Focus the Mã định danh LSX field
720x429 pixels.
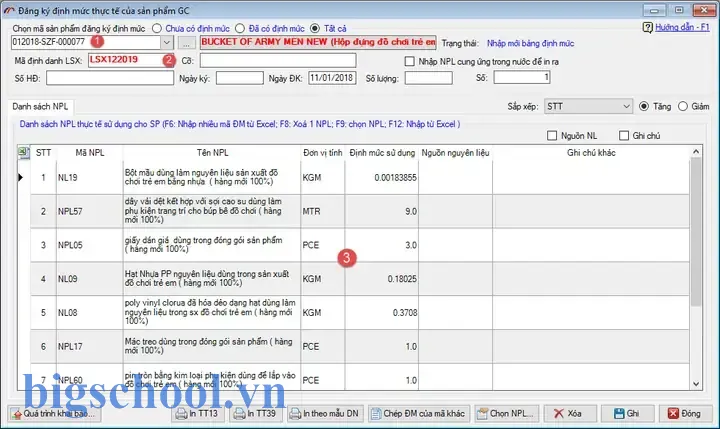132,60
